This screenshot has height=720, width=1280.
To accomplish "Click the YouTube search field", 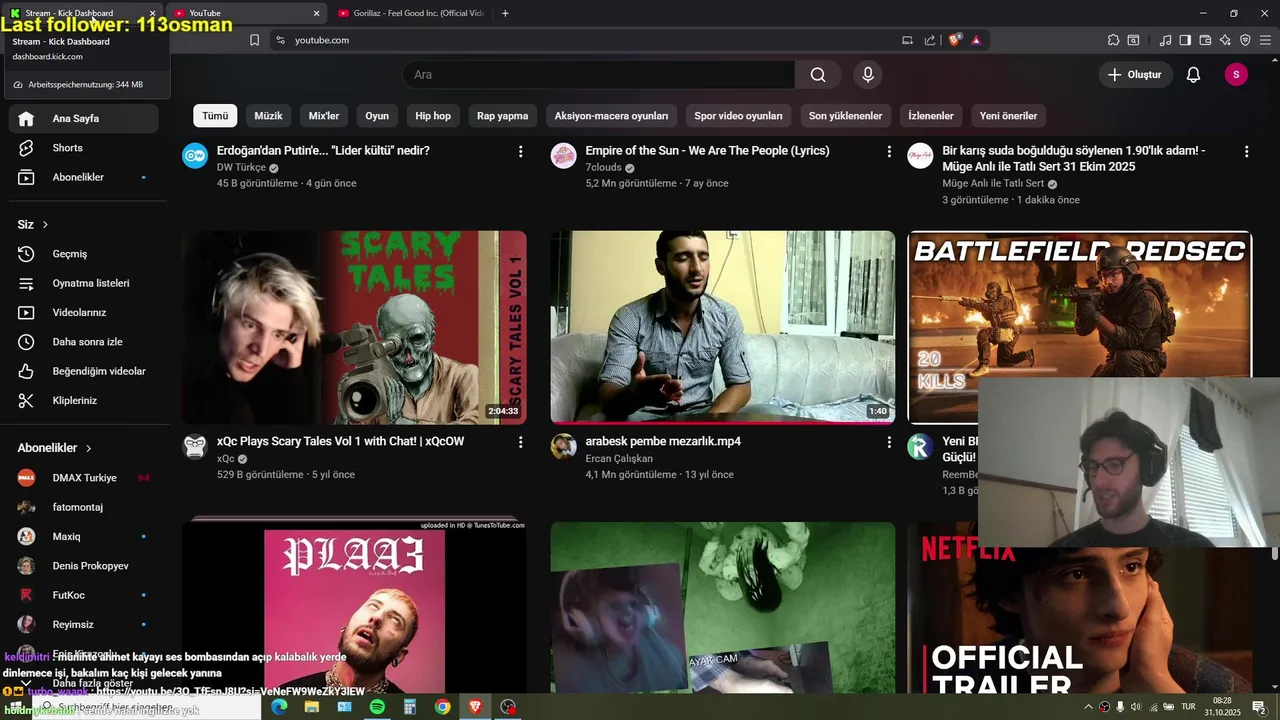I will click(x=599, y=75).
